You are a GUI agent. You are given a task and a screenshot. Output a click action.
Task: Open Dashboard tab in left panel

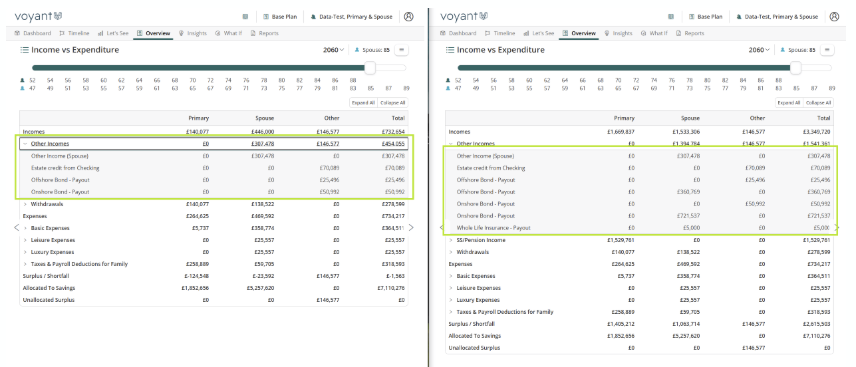pyautogui.click(x=33, y=33)
